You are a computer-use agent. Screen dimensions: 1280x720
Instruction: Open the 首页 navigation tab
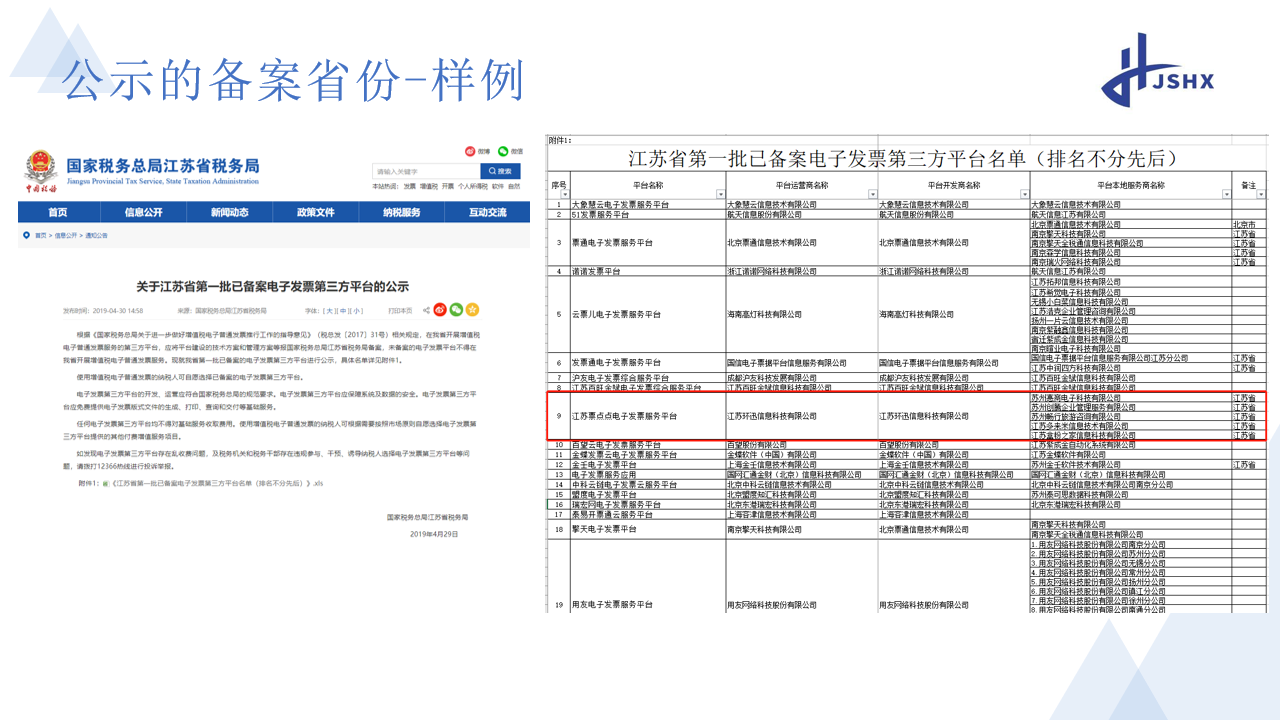[x=58, y=212]
